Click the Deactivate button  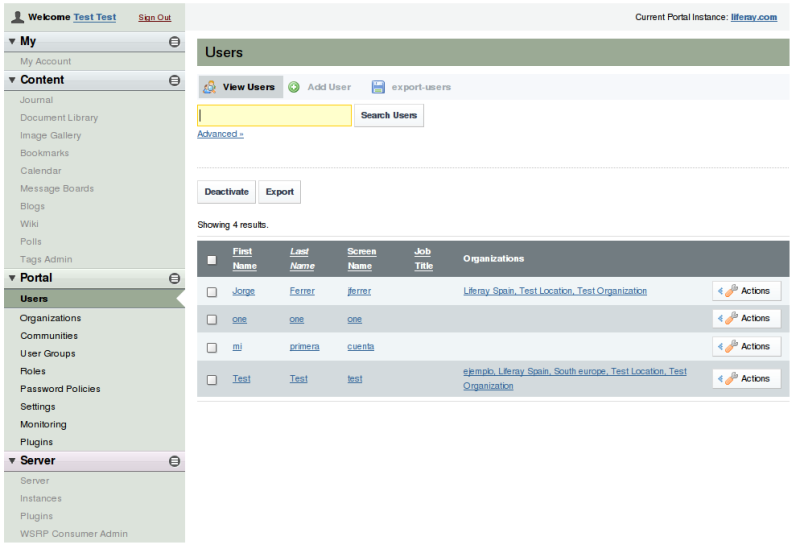click(x=226, y=192)
